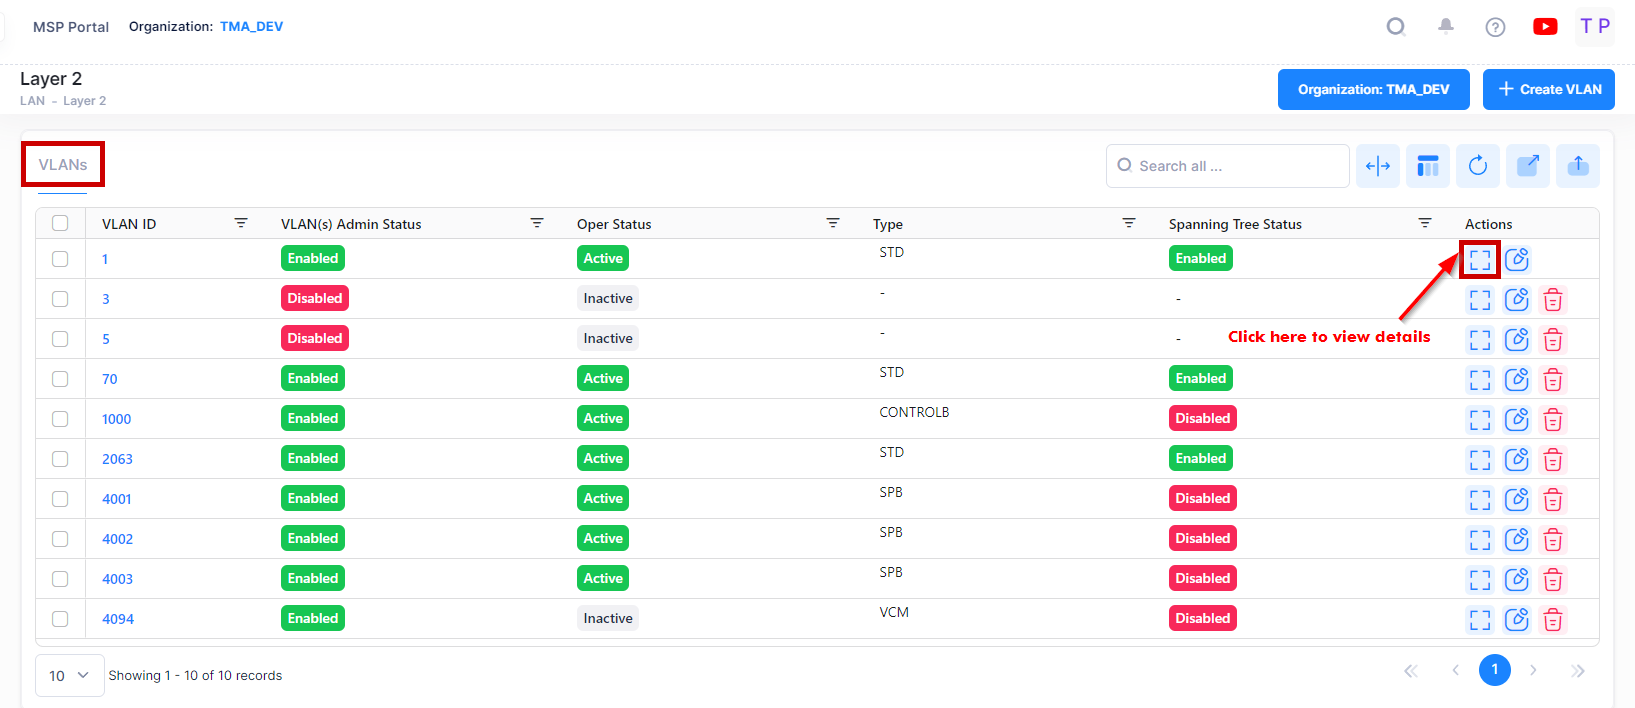Click the Create VLAN button
This screenshot has height=708, width=1635.
[x=1548, y=89]
